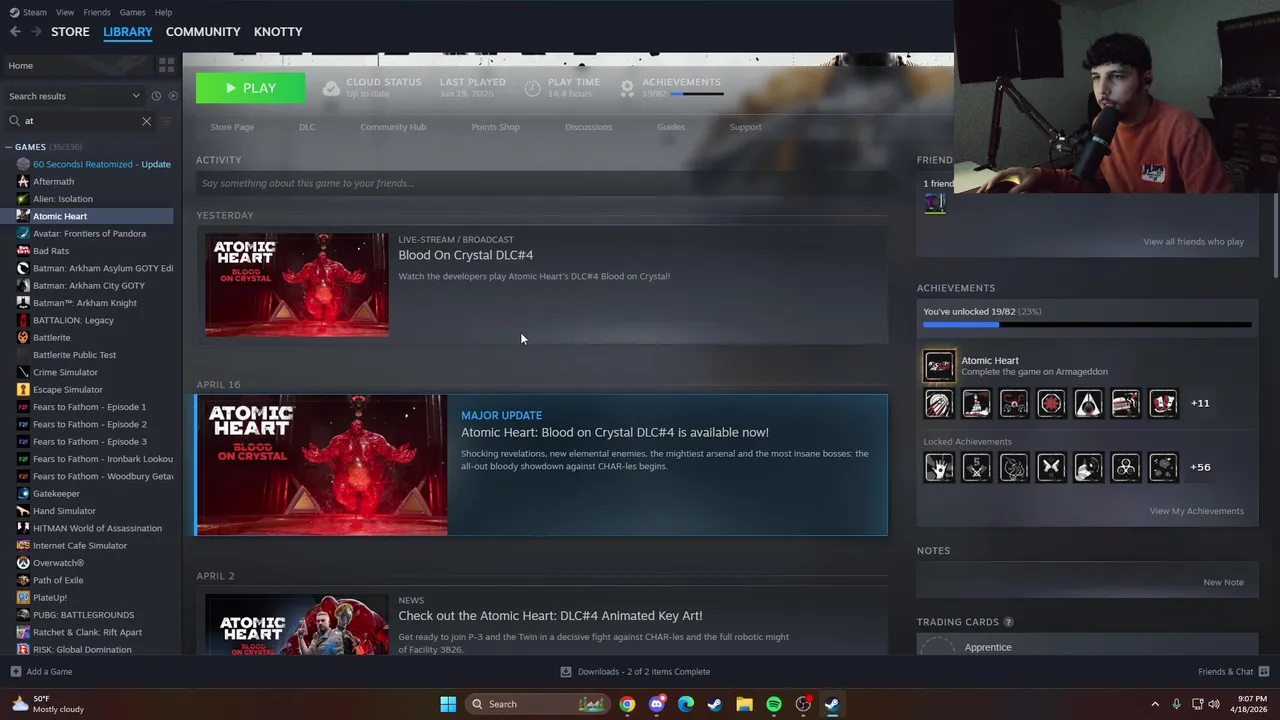Click the 'Say something about this game' field

541,183
